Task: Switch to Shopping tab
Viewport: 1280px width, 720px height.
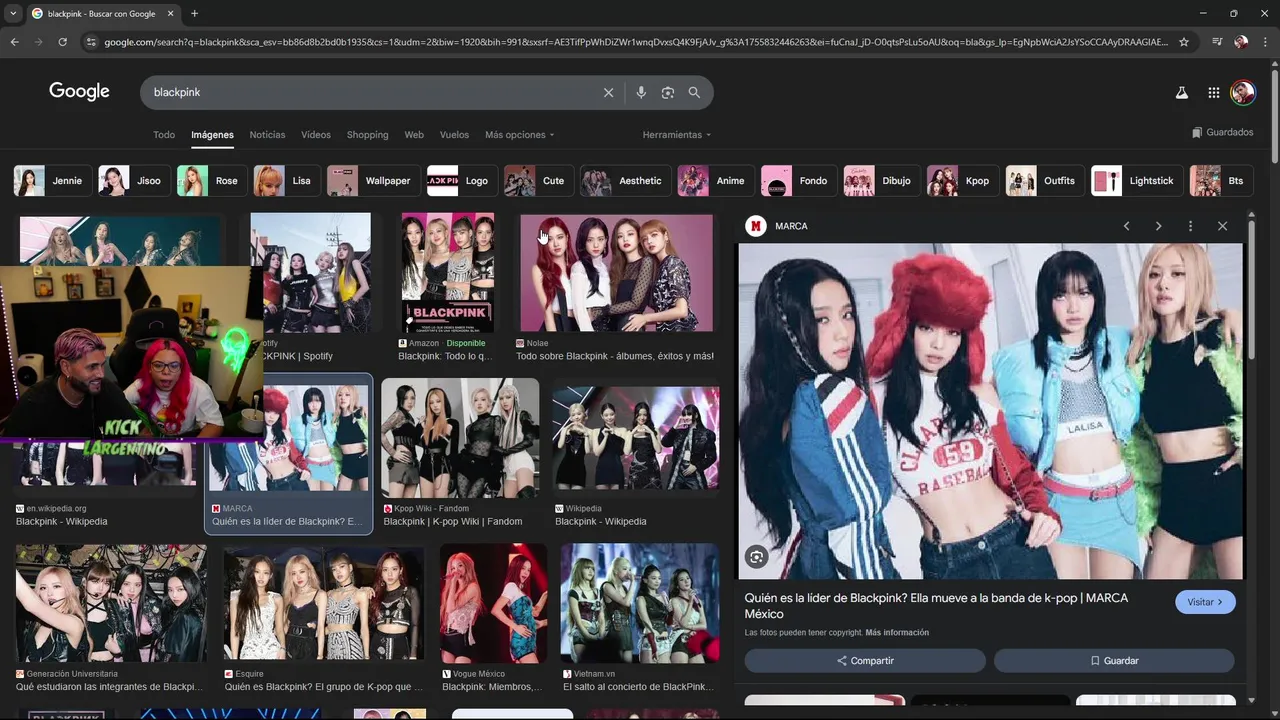Action: click(367, 135)
